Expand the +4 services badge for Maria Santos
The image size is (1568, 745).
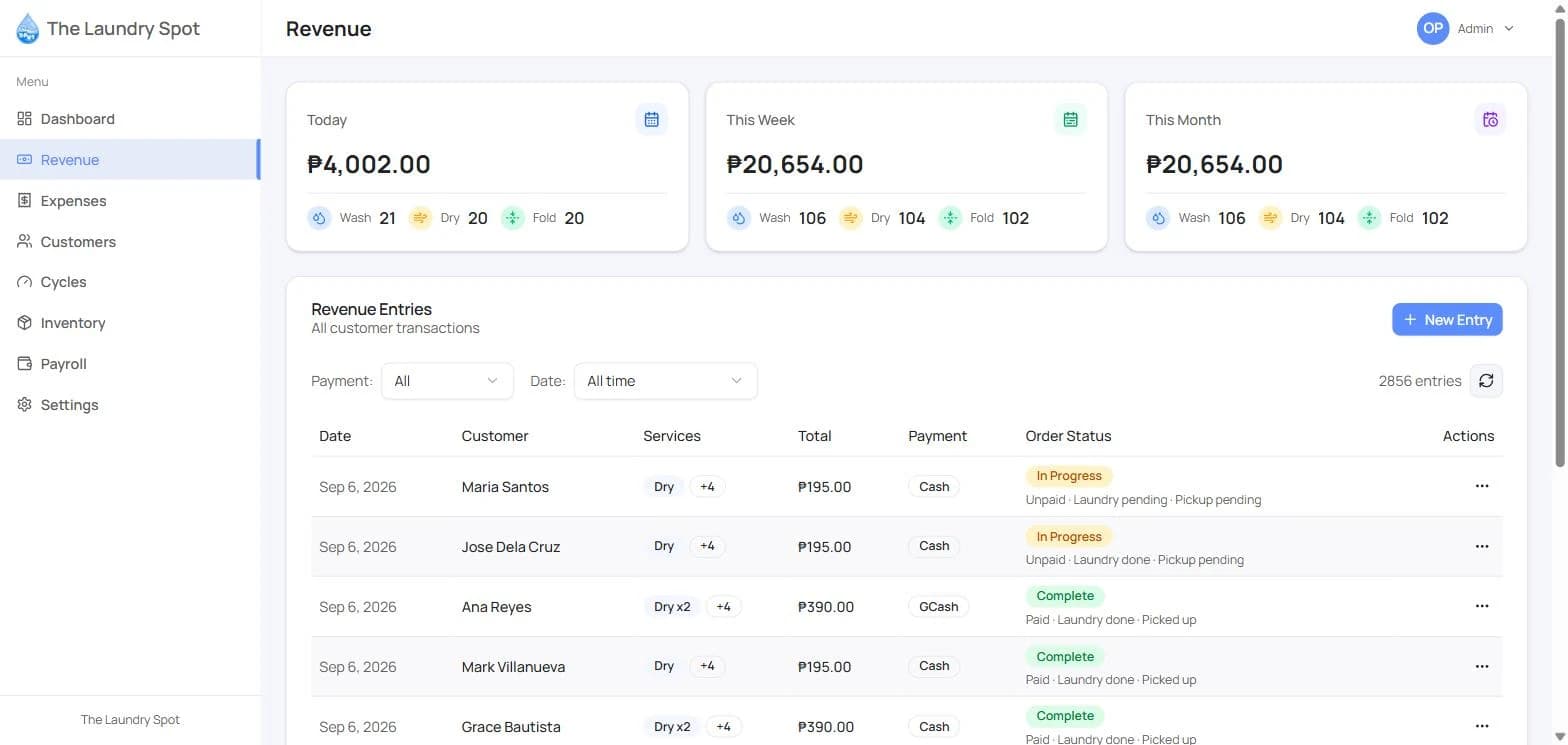click(x=707, y=487)
